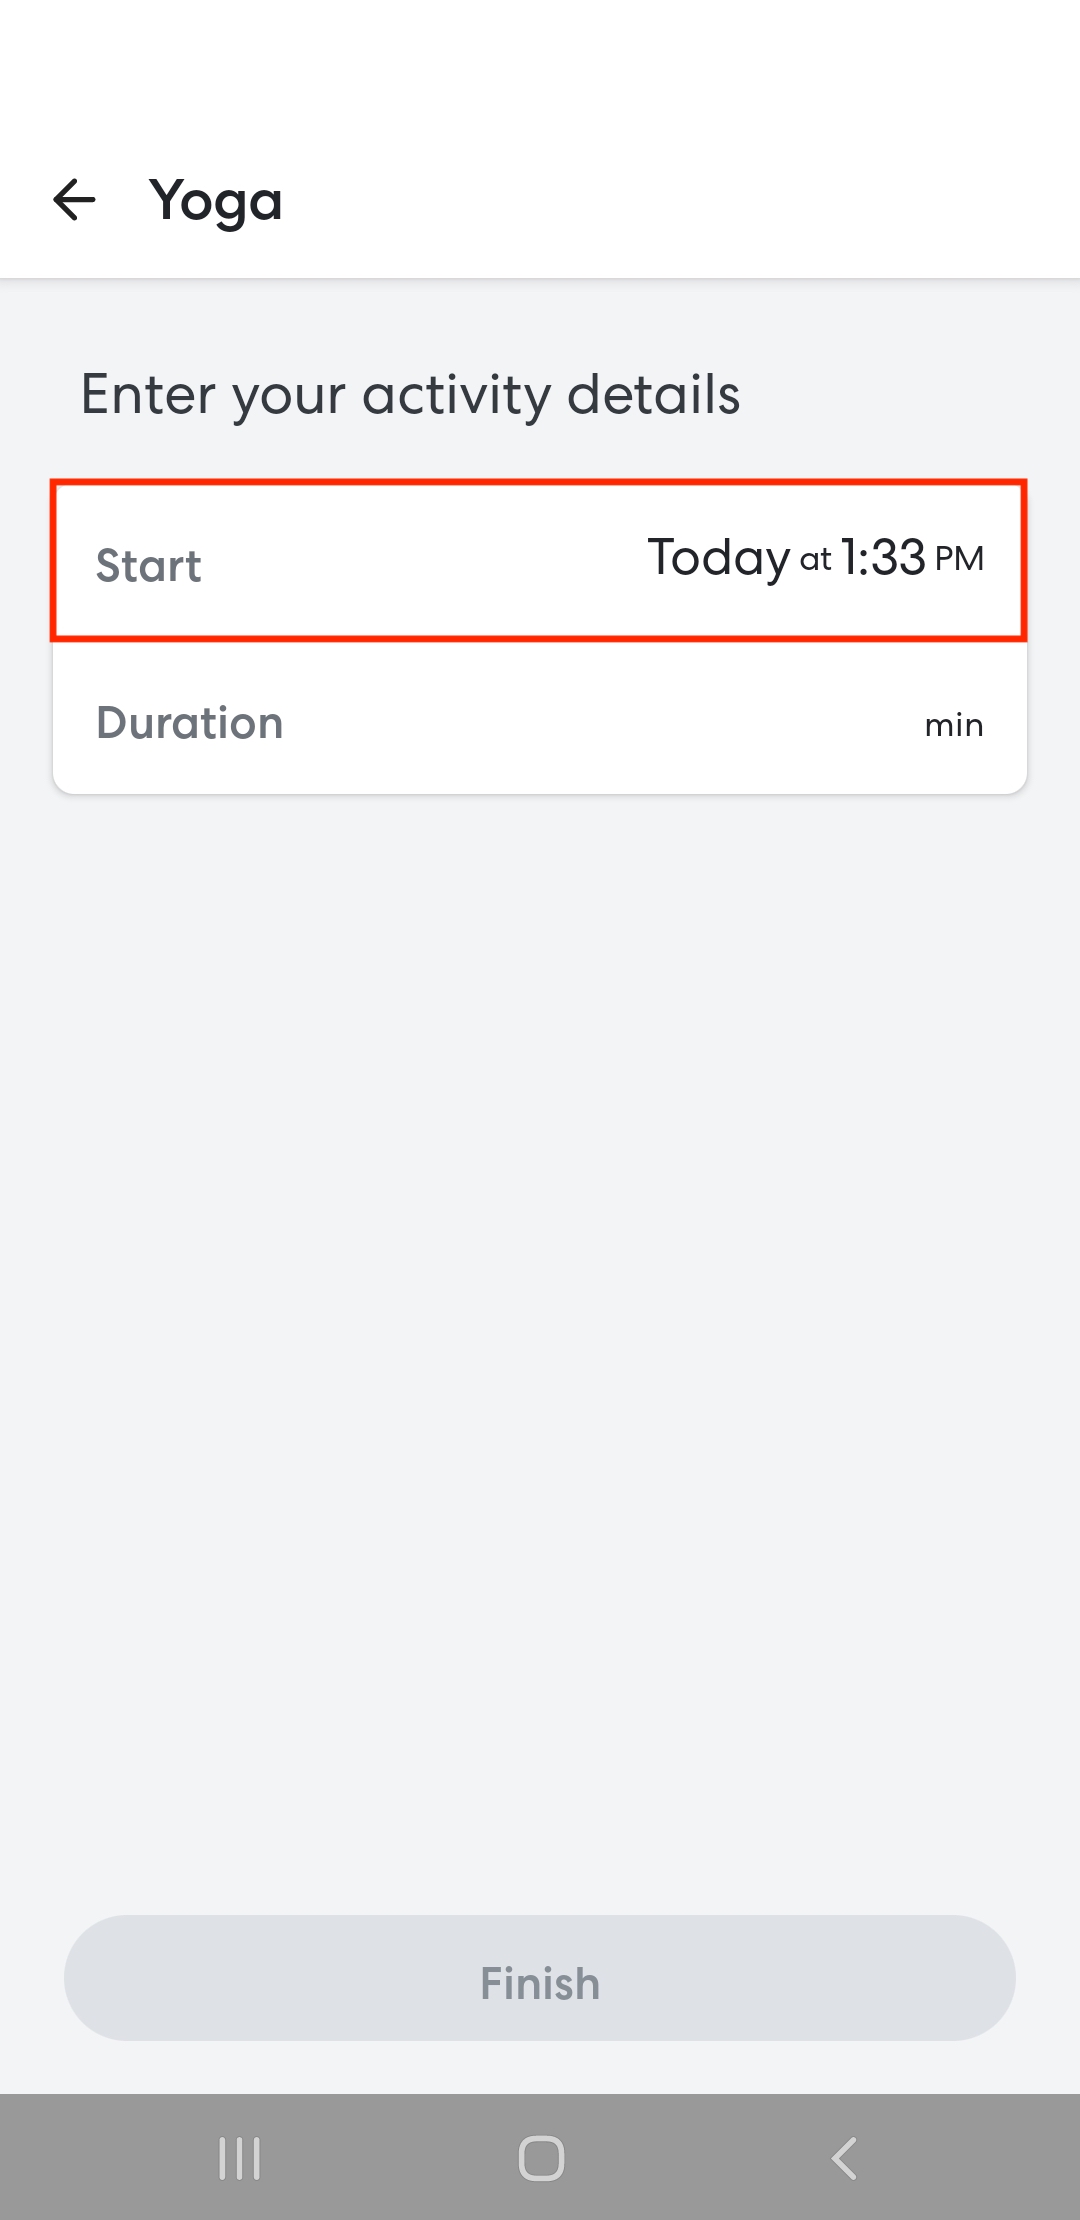Viewport: 1080px width, 2220px height.
Task: Tap the PM indicator in Start
Action: (959, 559)
